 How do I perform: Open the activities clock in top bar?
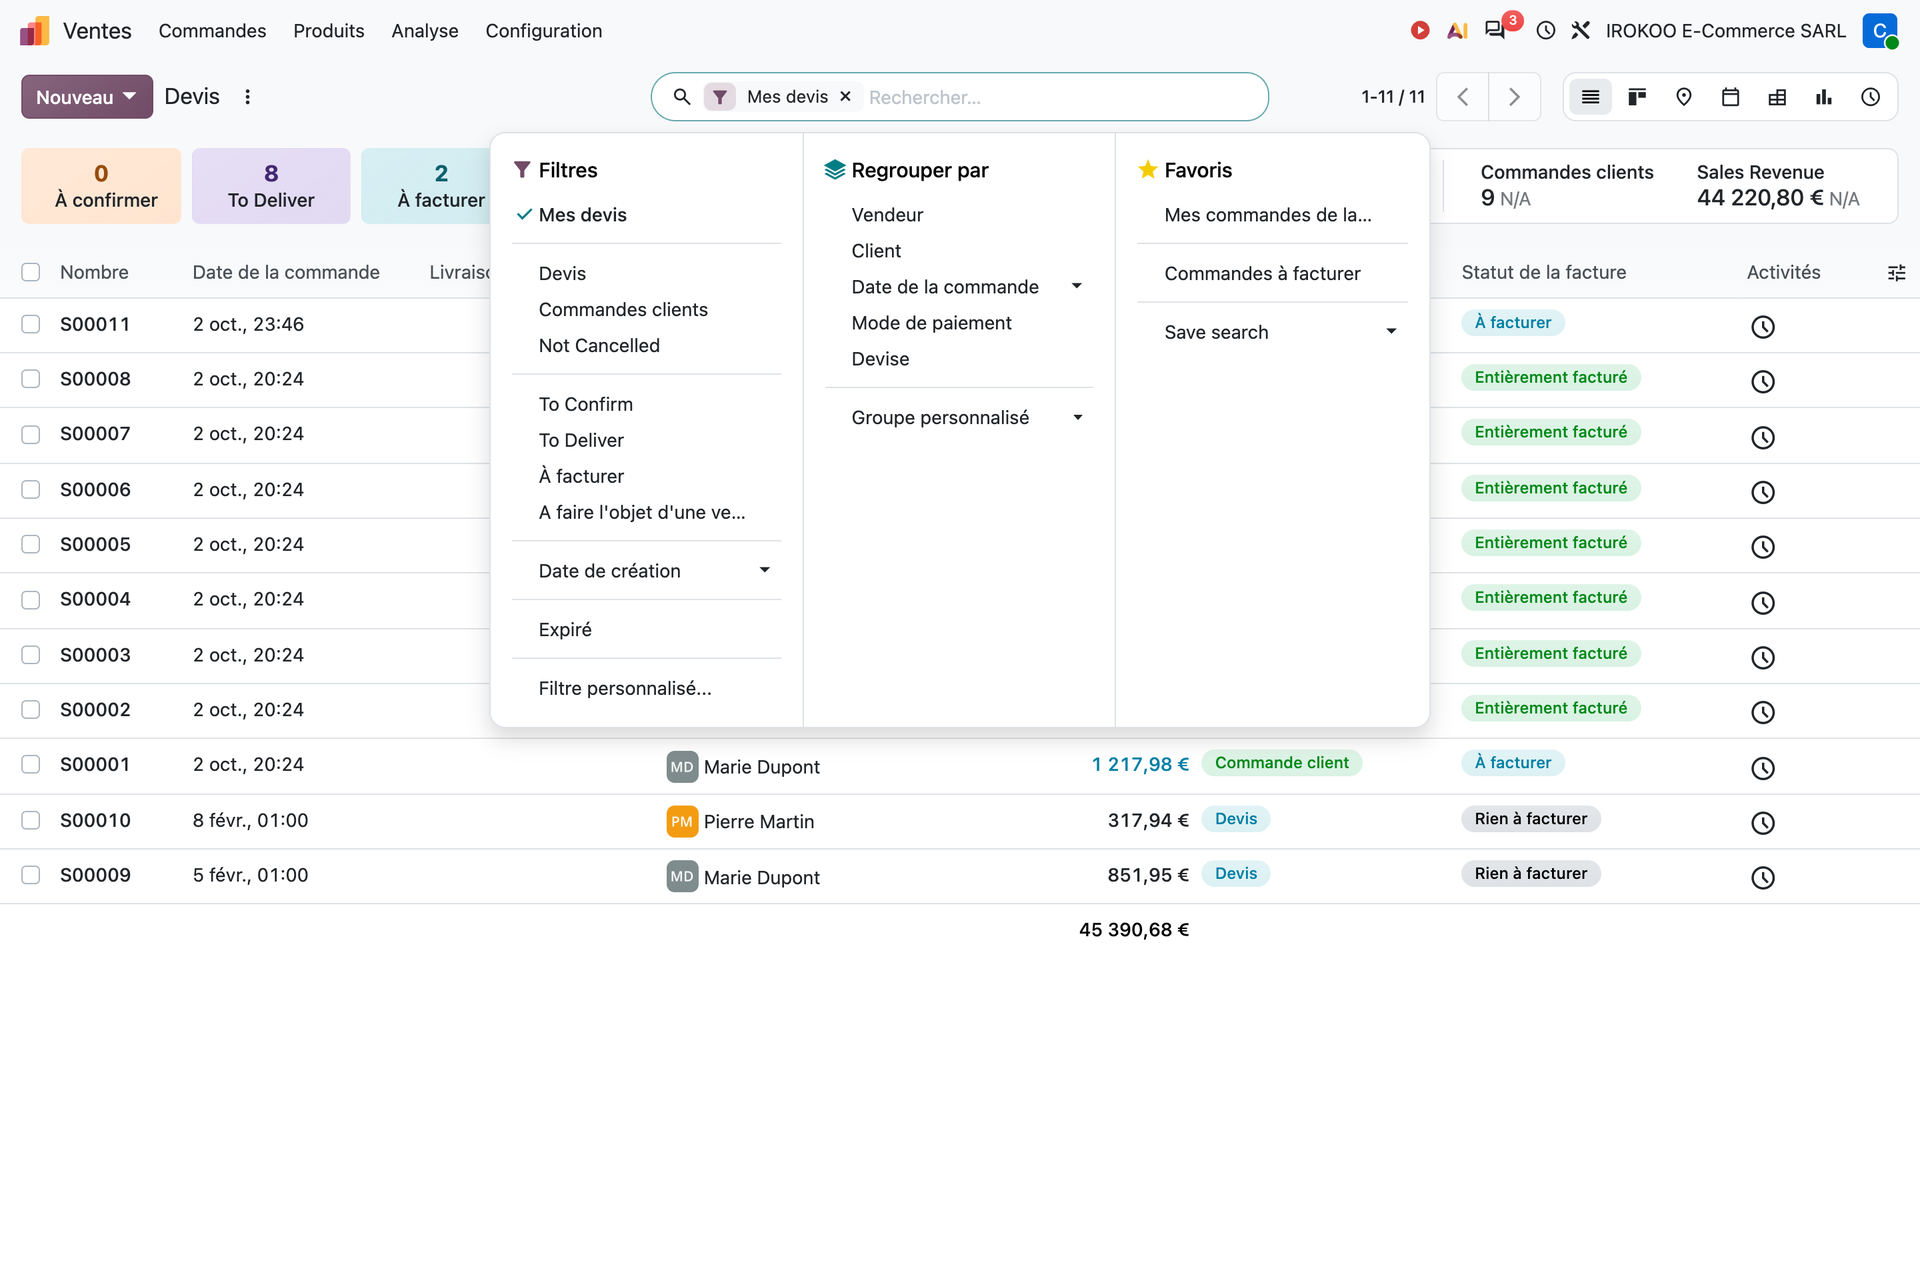tap(1546, 31)
